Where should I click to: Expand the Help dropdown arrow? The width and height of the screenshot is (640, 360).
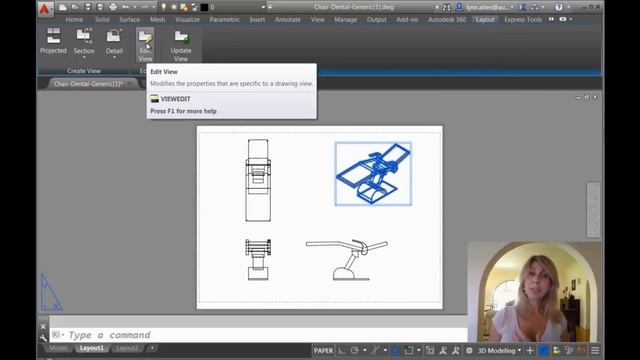pos(568,7)
